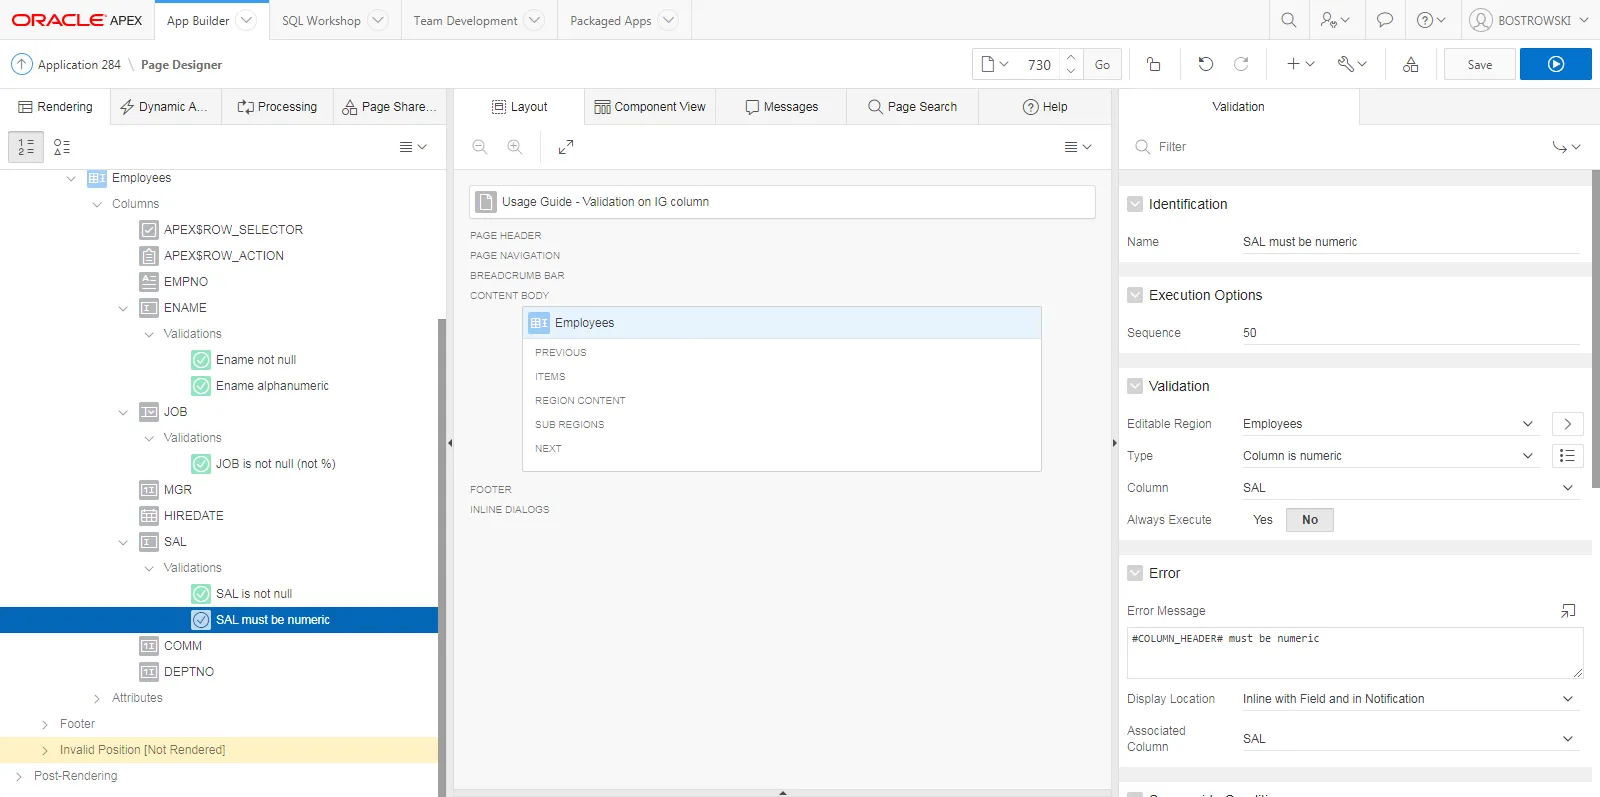
Task: Switch to the Component View tab
Action: click(x=650, y=107)
